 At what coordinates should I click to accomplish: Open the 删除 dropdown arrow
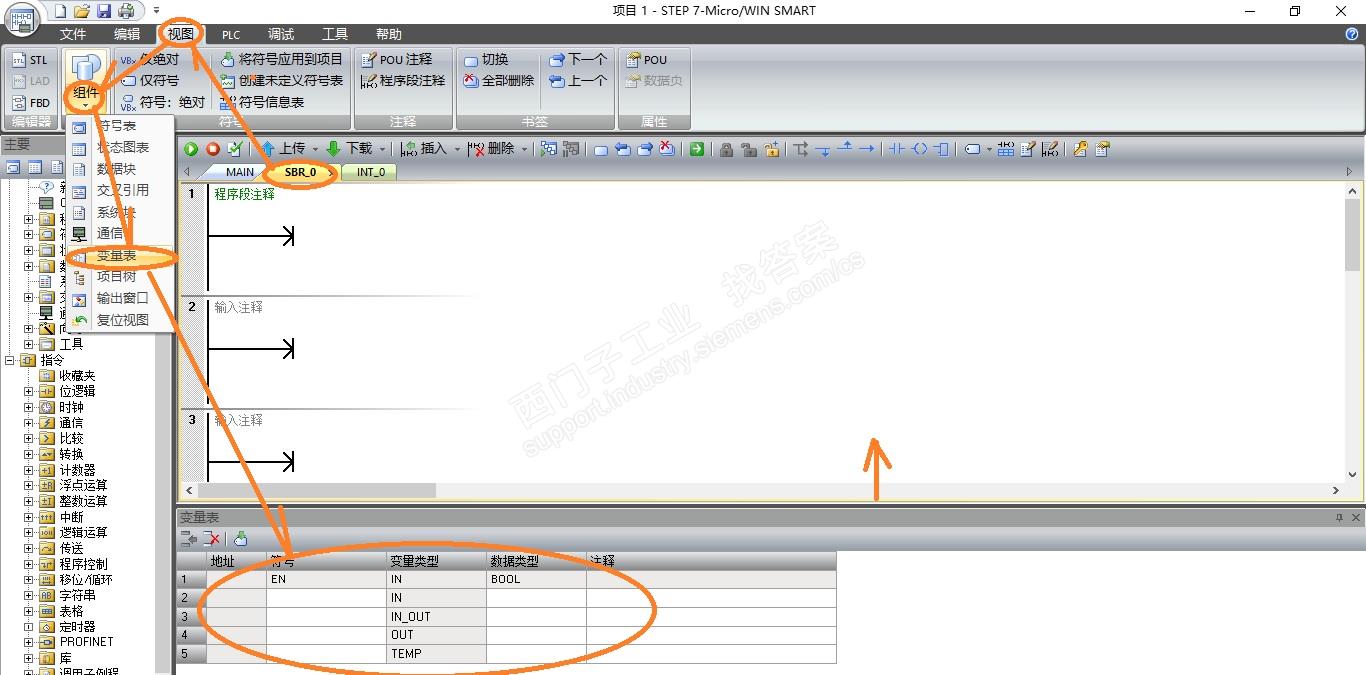click(x=524, y=149)
